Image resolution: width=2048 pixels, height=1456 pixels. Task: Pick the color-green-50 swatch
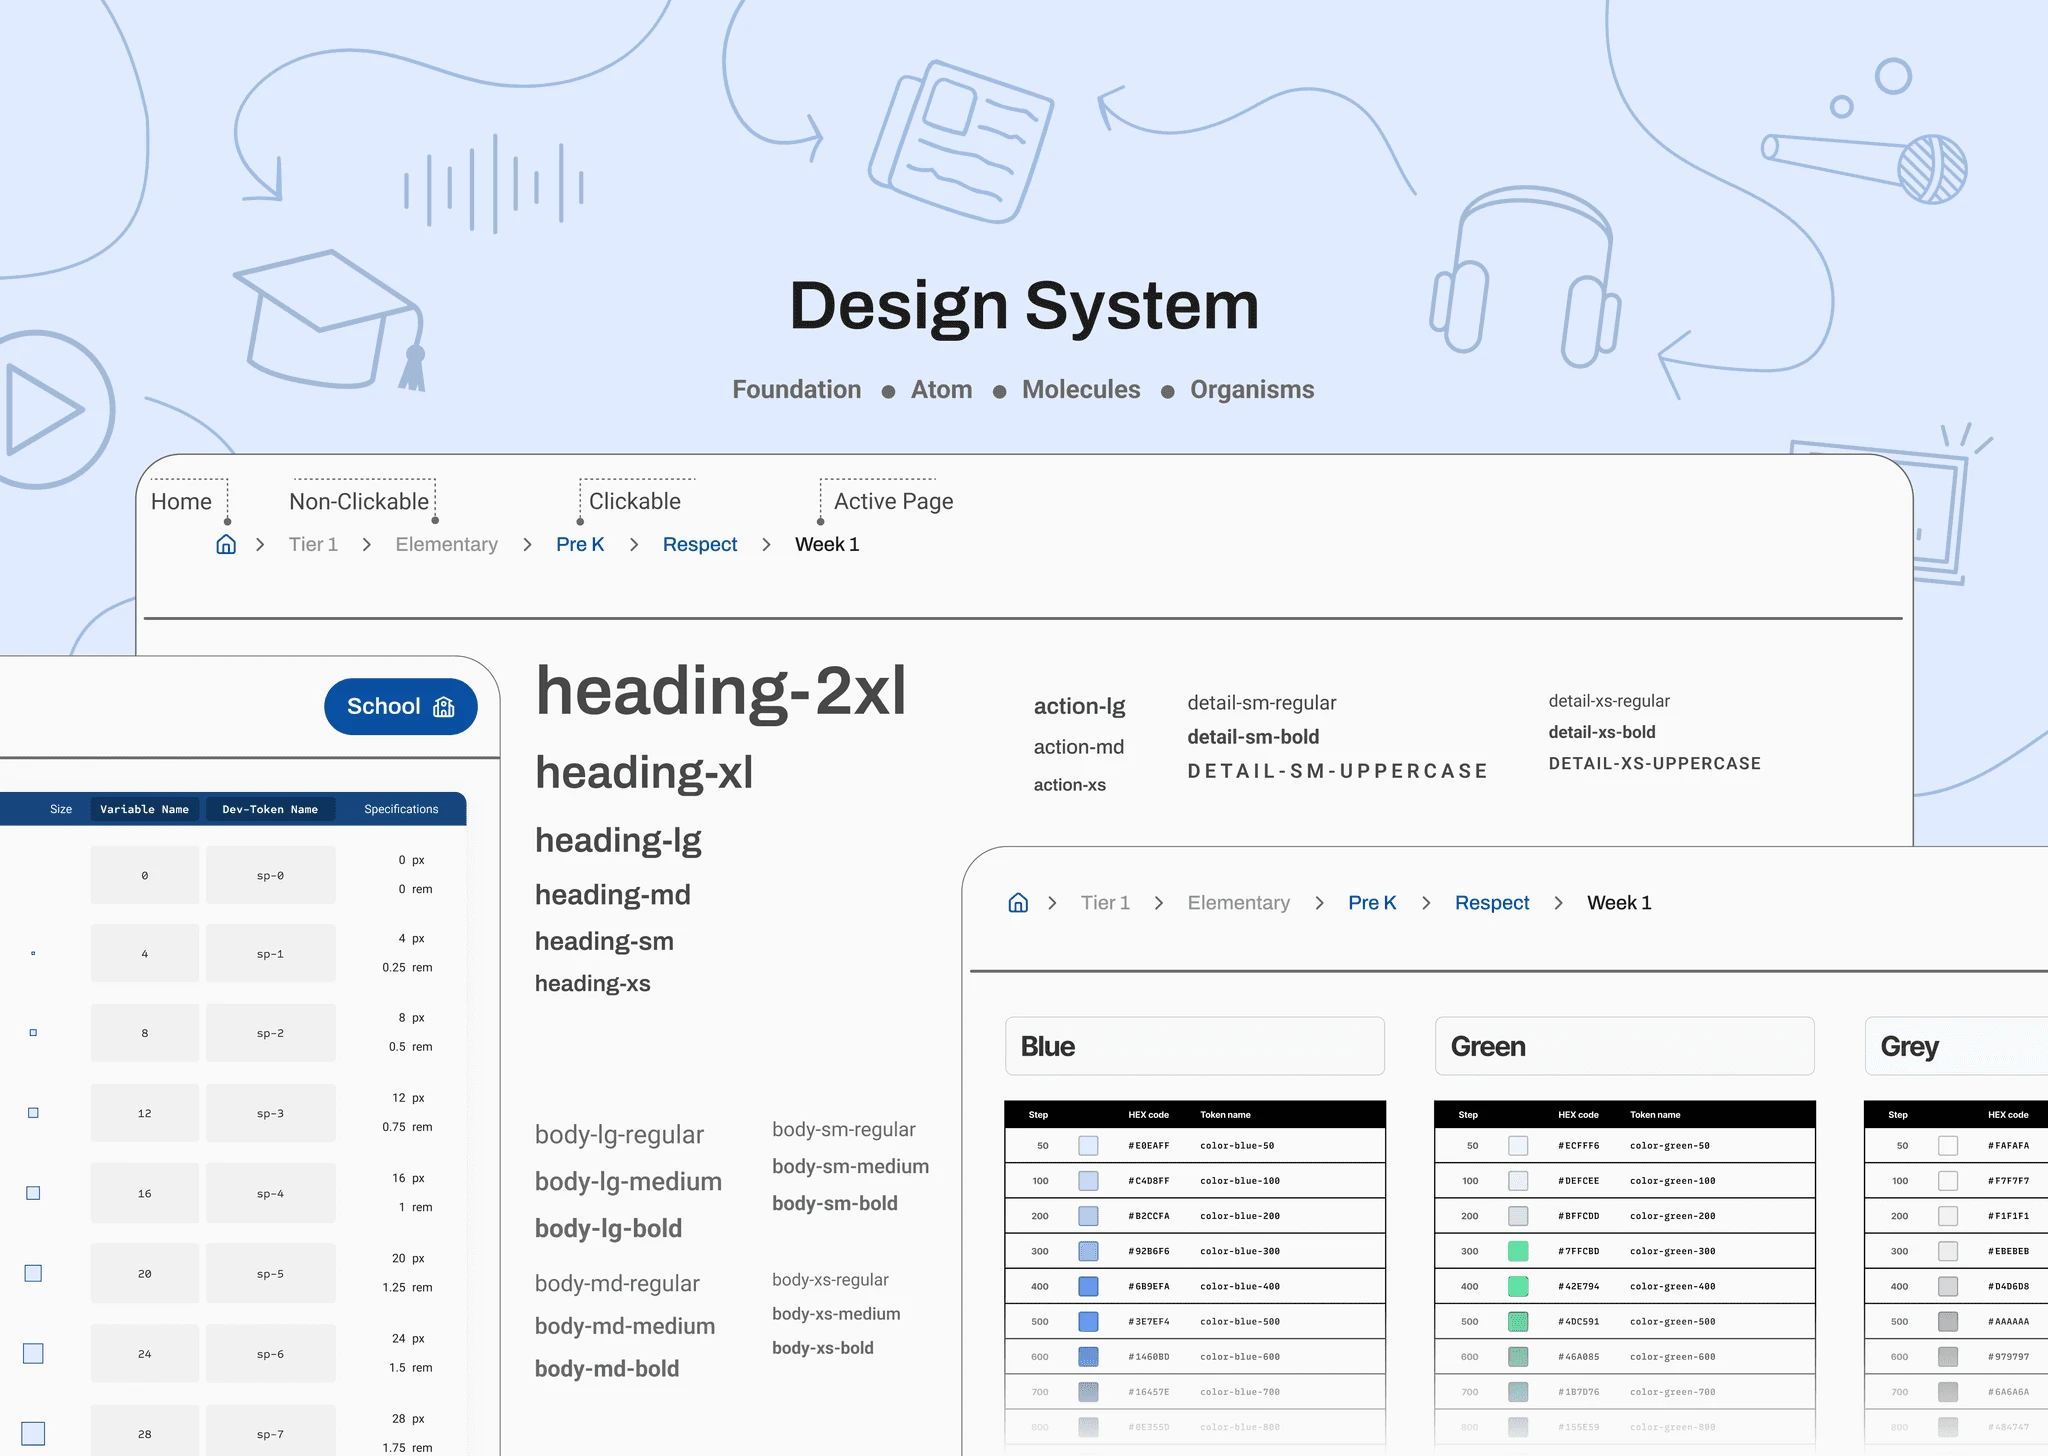tap(1518, 1146)
